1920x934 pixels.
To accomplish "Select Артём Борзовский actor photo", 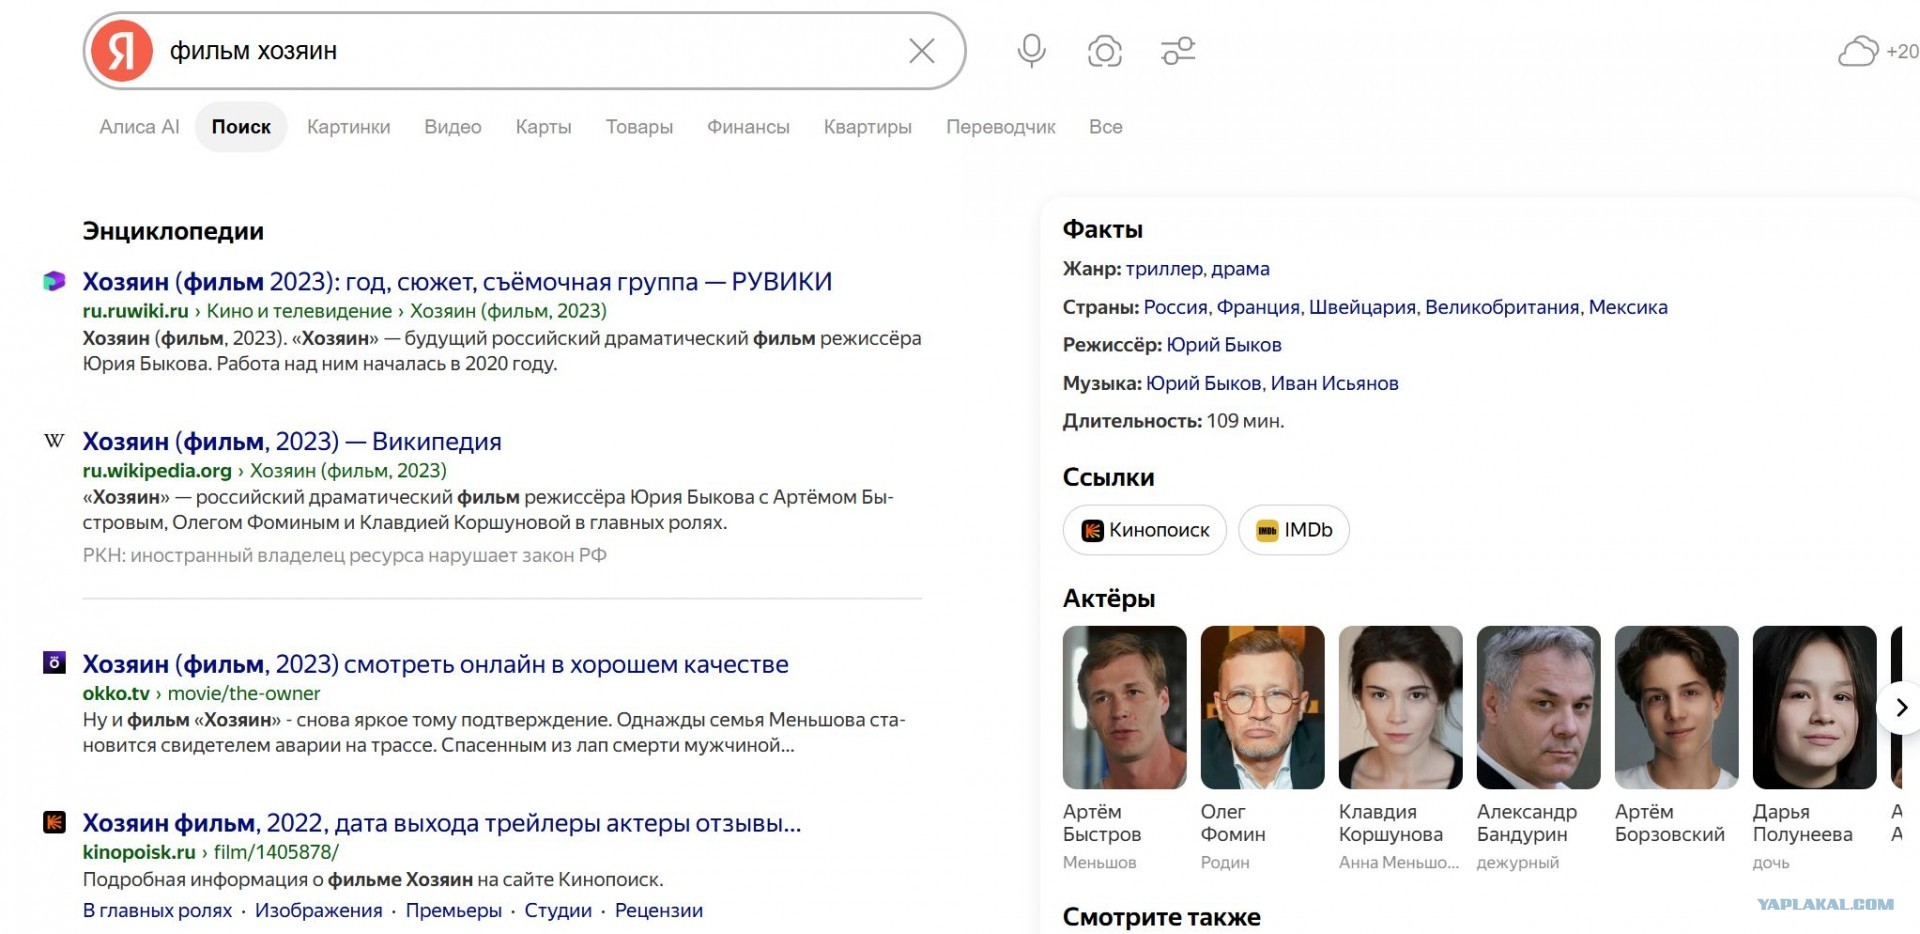I will (x=1677, y=707).
